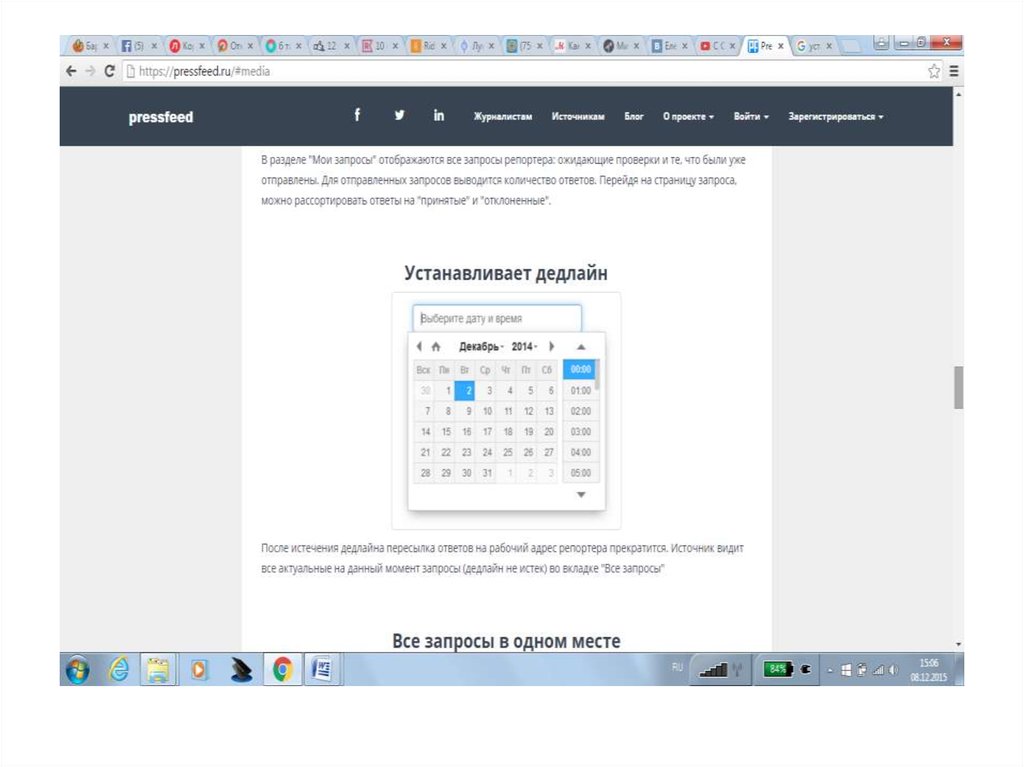The image size is (1024, 767).
Task: Click the browser forward arrow
Action: tap(90, 71)
